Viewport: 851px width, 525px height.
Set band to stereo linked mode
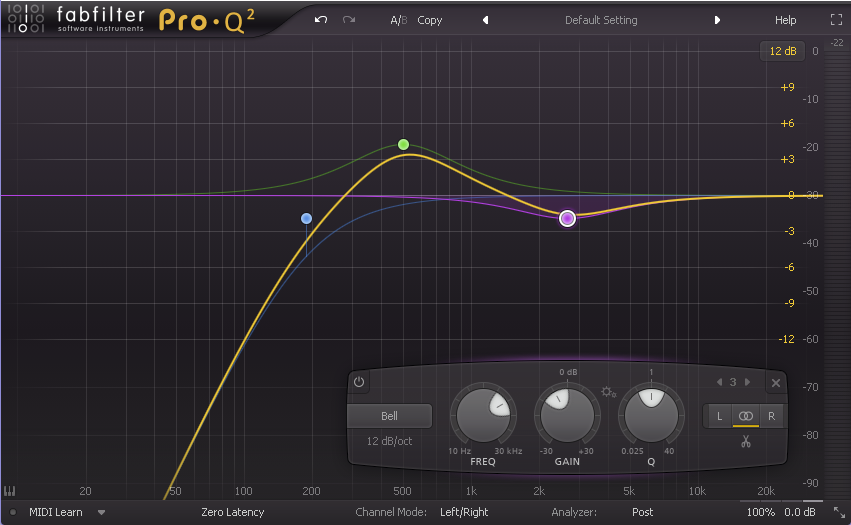coord(746,416)
